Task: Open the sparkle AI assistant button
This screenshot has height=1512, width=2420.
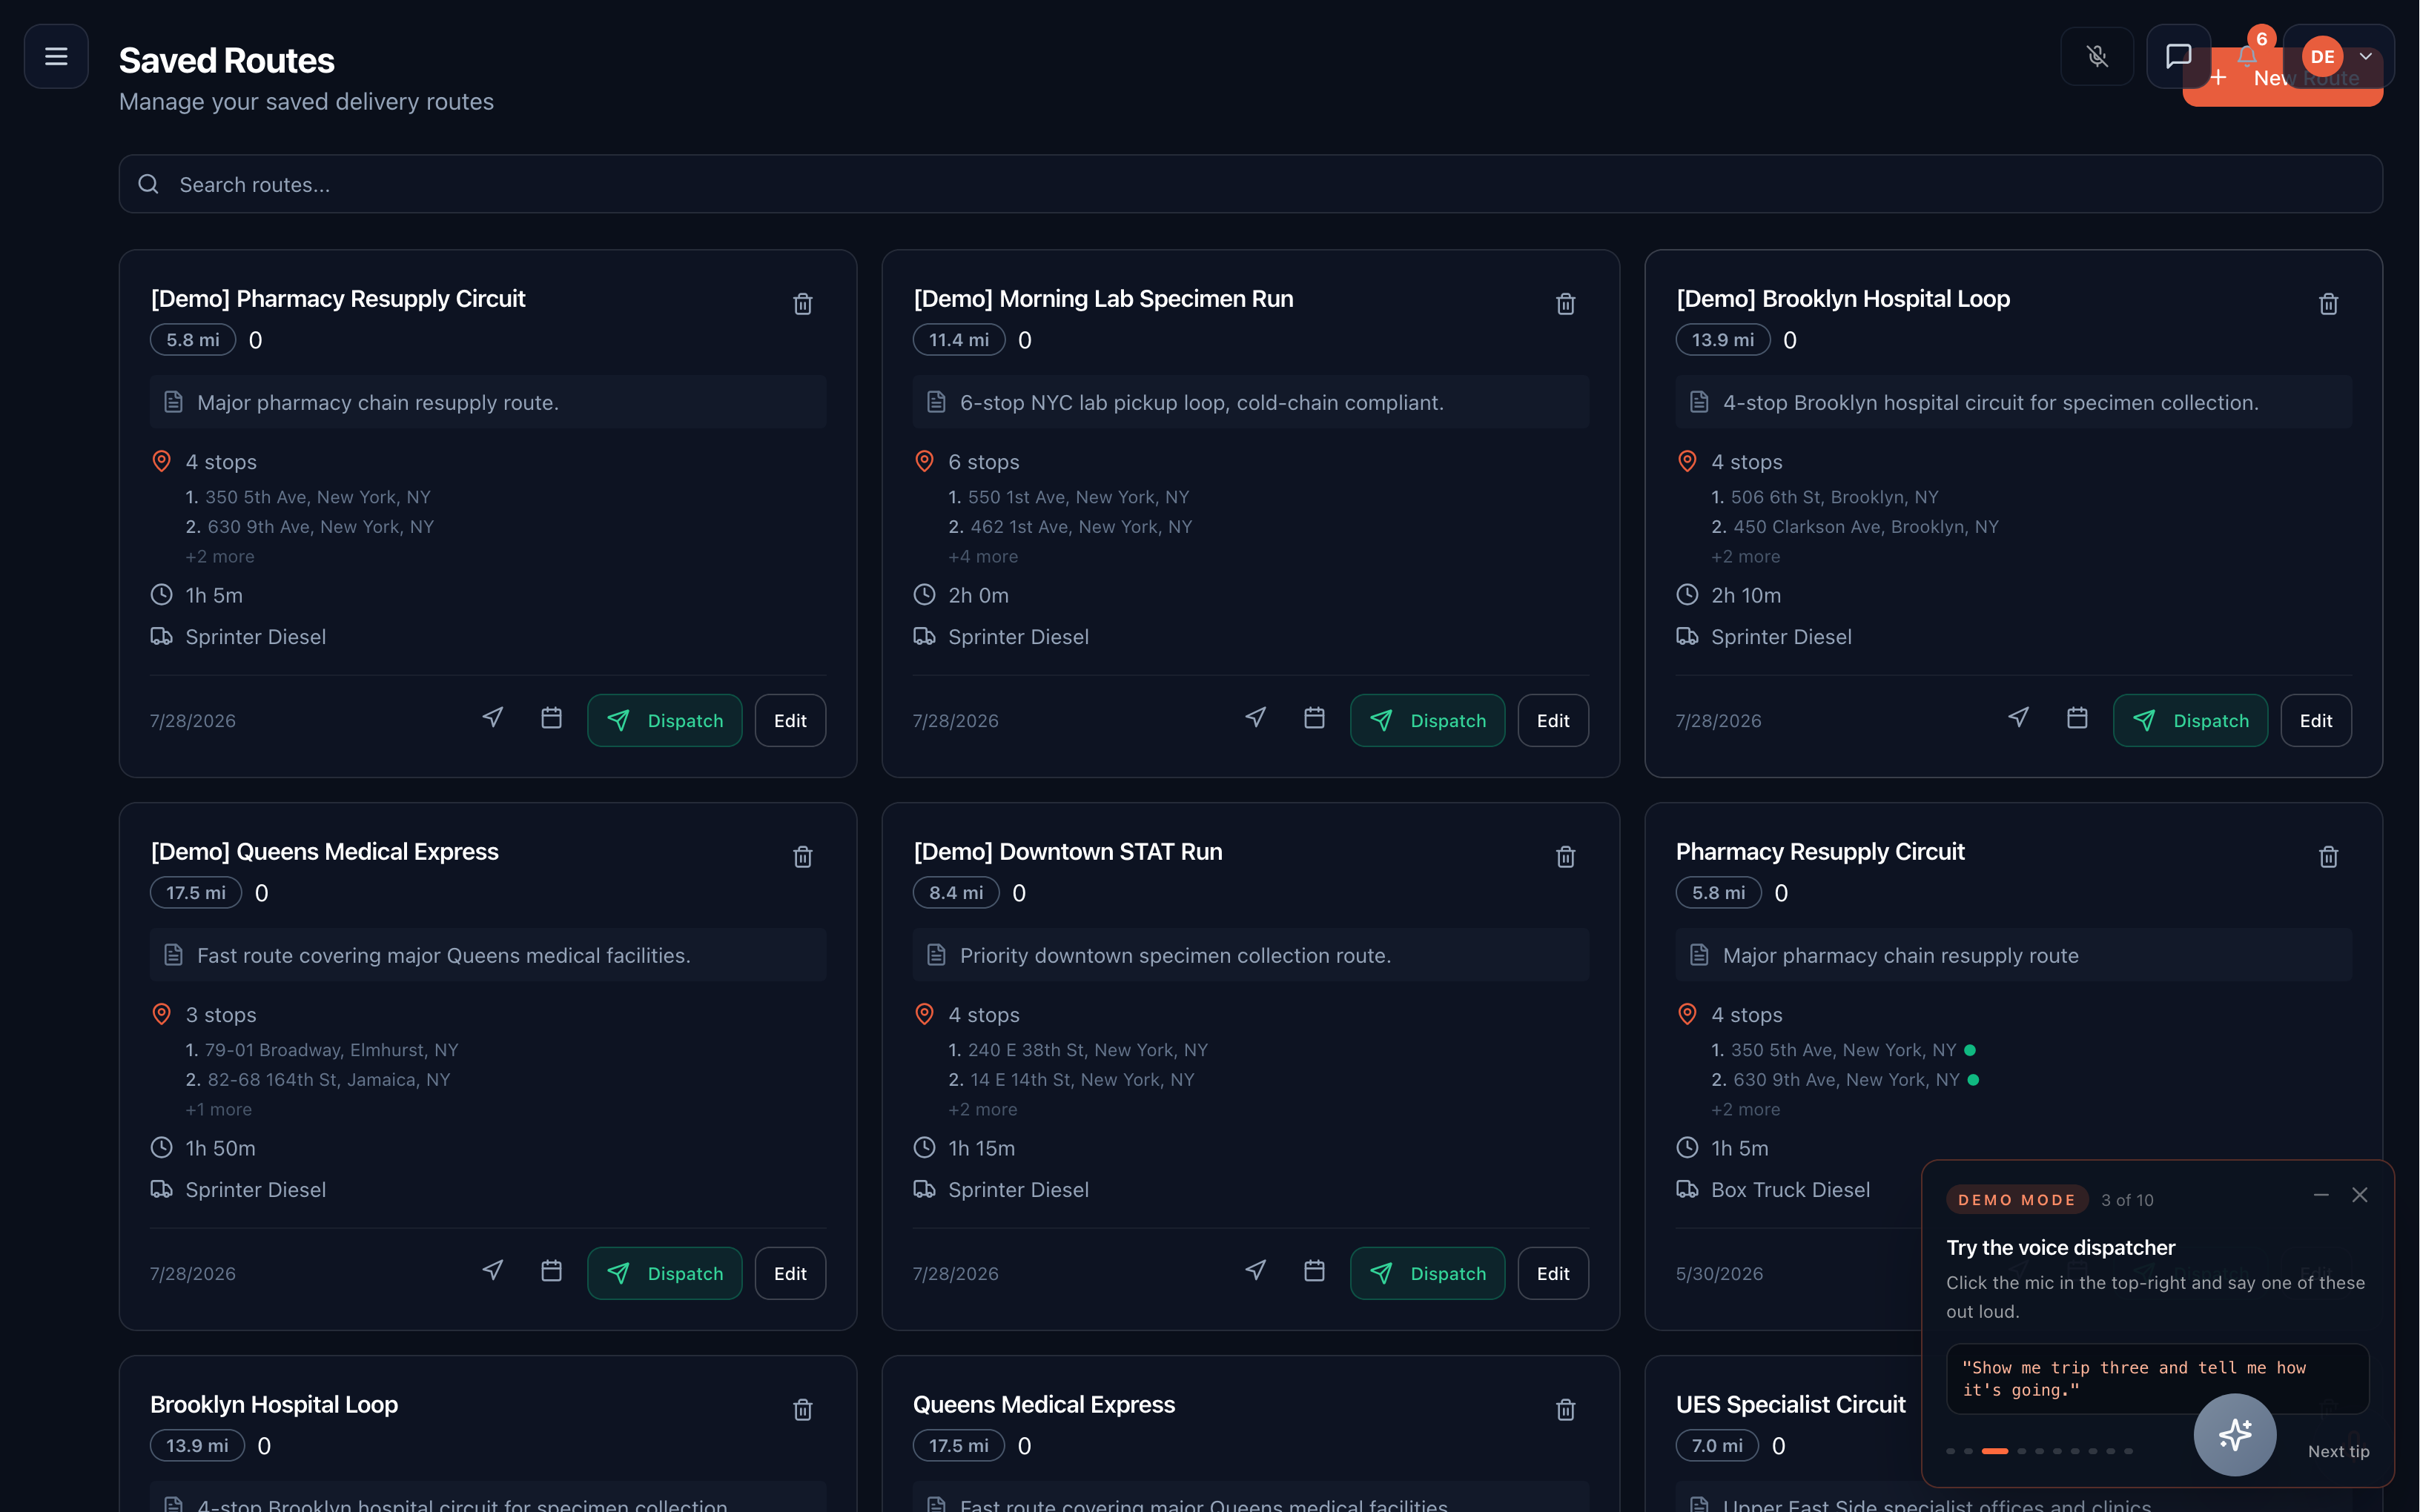Action: (2235, 1435)
